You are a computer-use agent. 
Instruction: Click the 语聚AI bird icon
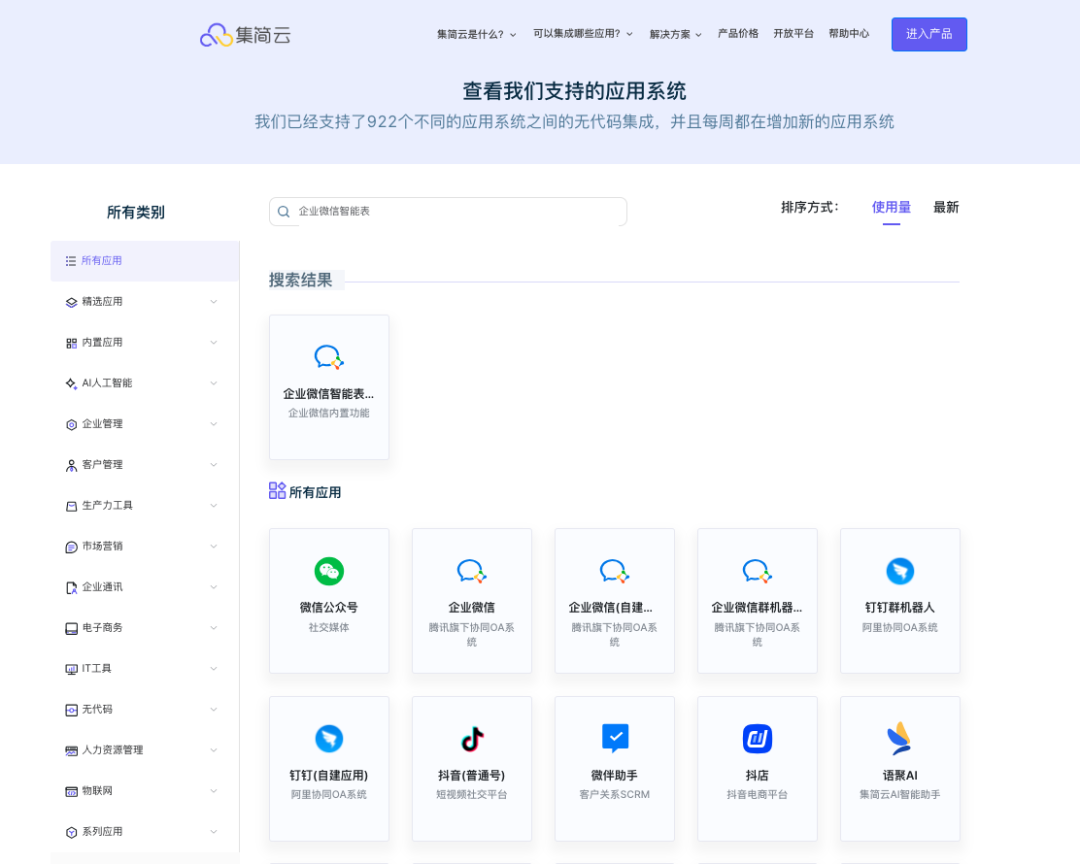point(900,738)
